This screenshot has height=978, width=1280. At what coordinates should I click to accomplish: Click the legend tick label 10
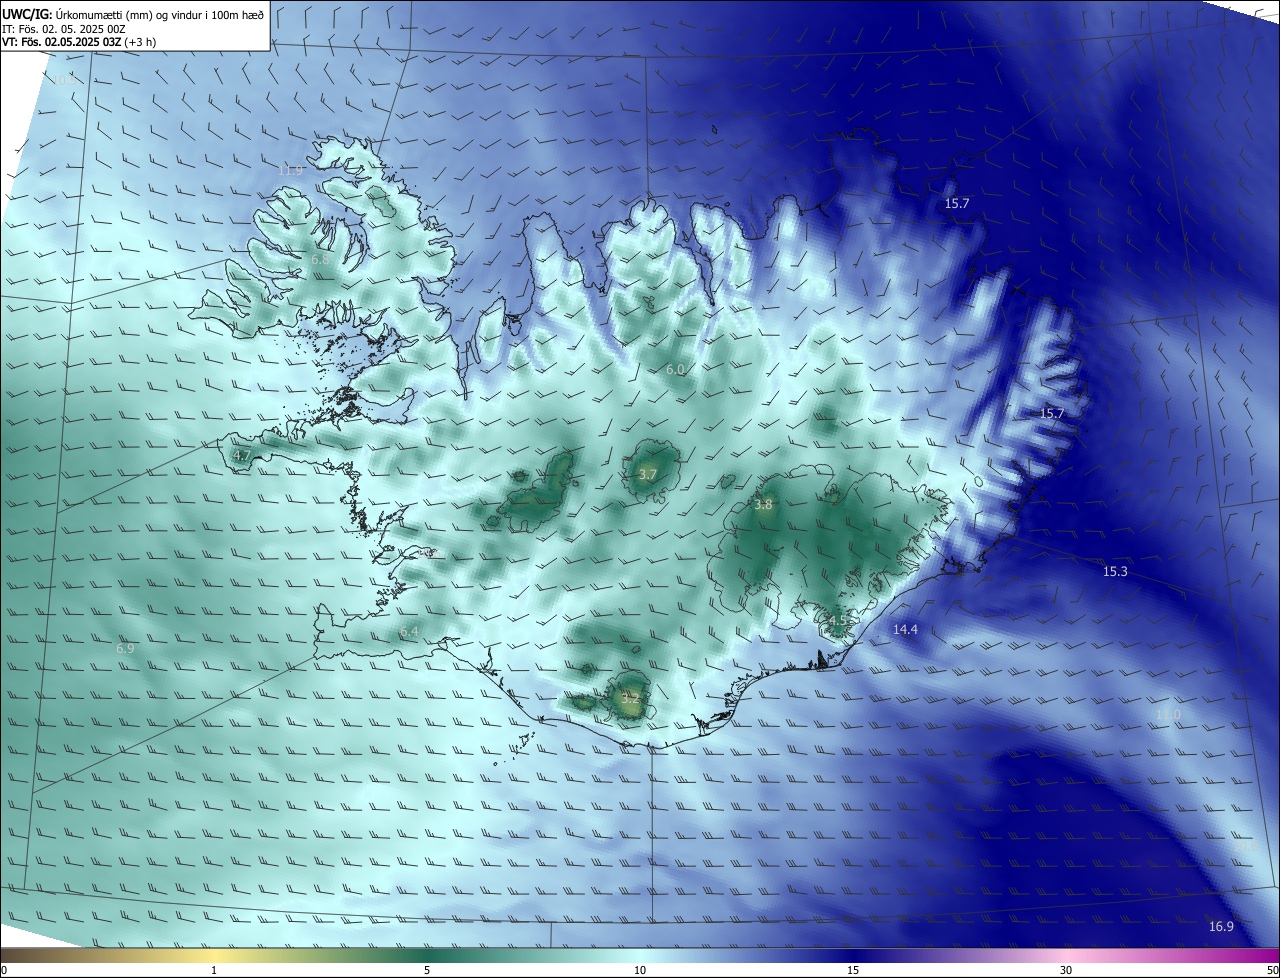tap(640, 969)
